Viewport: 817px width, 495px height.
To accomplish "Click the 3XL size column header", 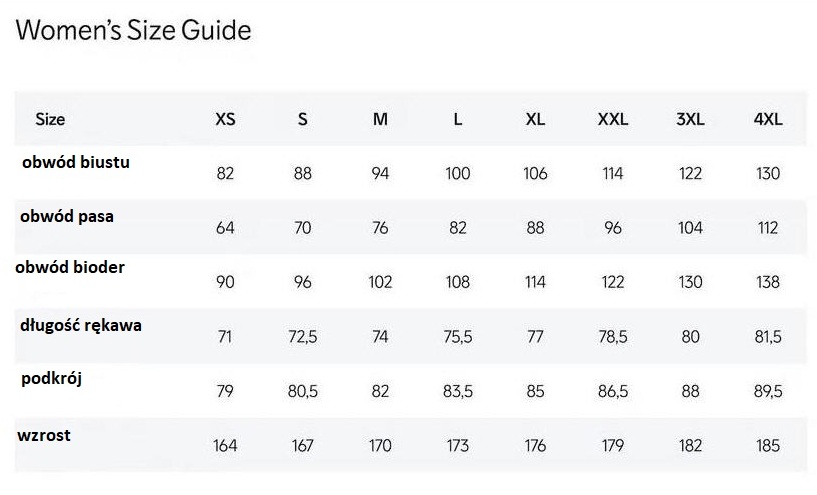I will point(690,119).
